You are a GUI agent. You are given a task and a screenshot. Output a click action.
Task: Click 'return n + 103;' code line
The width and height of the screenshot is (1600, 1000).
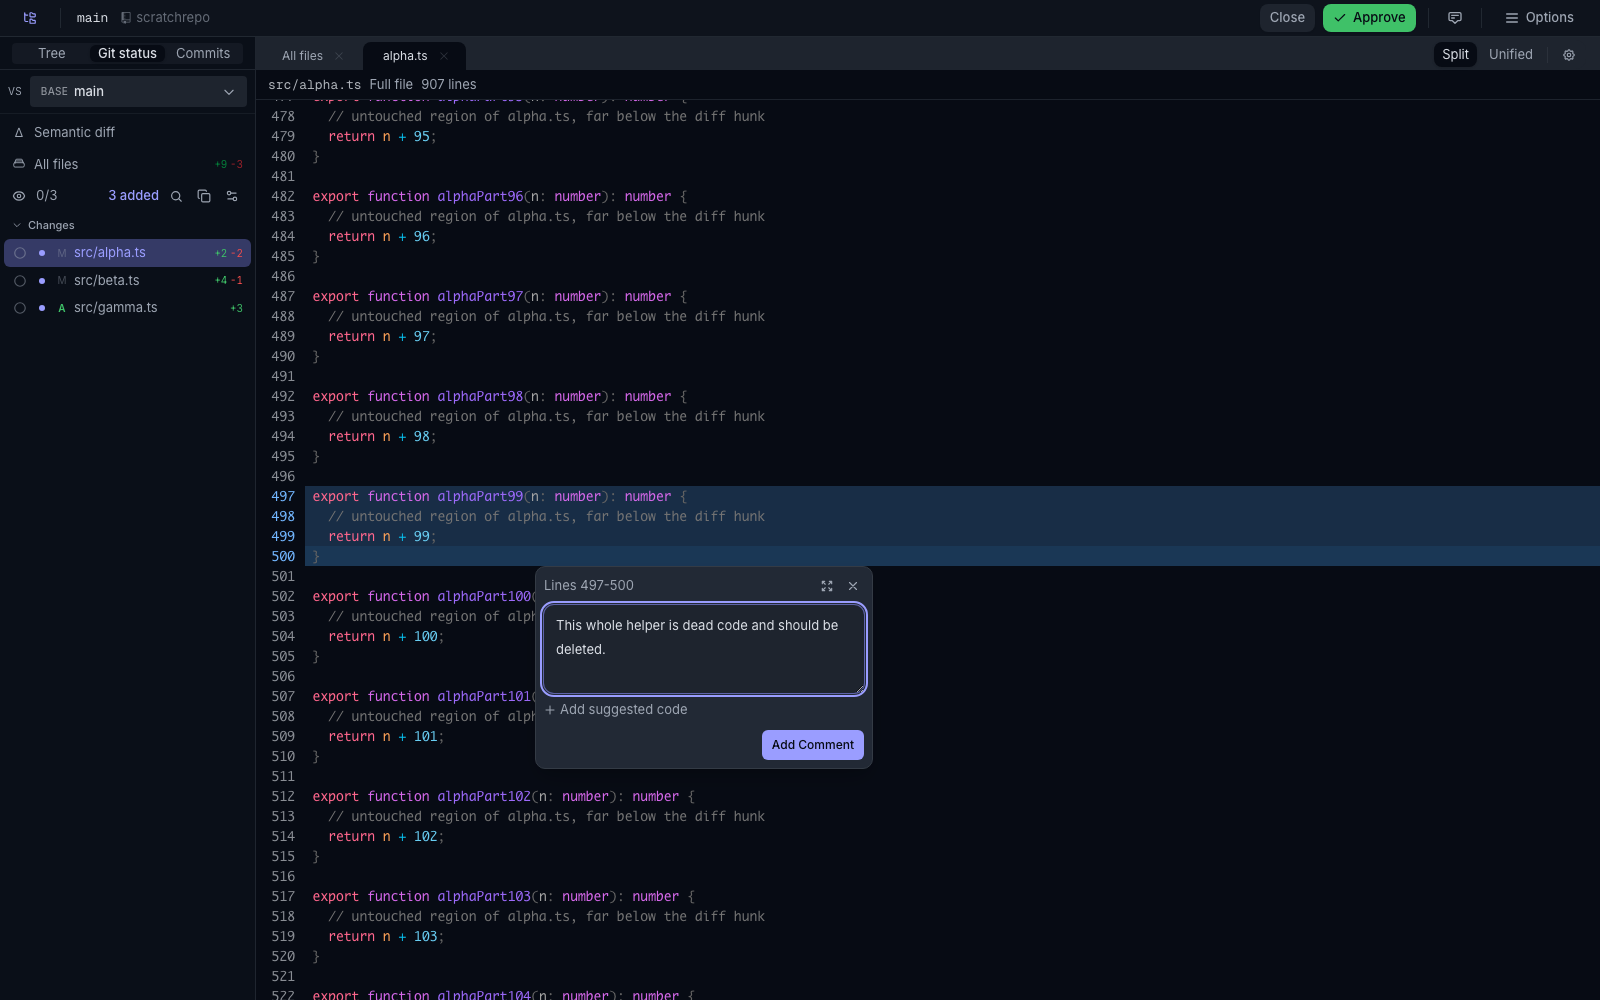(386, 937)
